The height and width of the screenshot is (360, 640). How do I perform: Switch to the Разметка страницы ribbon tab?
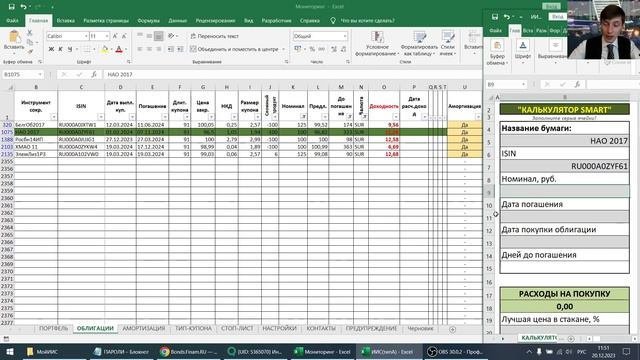pos(106,20)
